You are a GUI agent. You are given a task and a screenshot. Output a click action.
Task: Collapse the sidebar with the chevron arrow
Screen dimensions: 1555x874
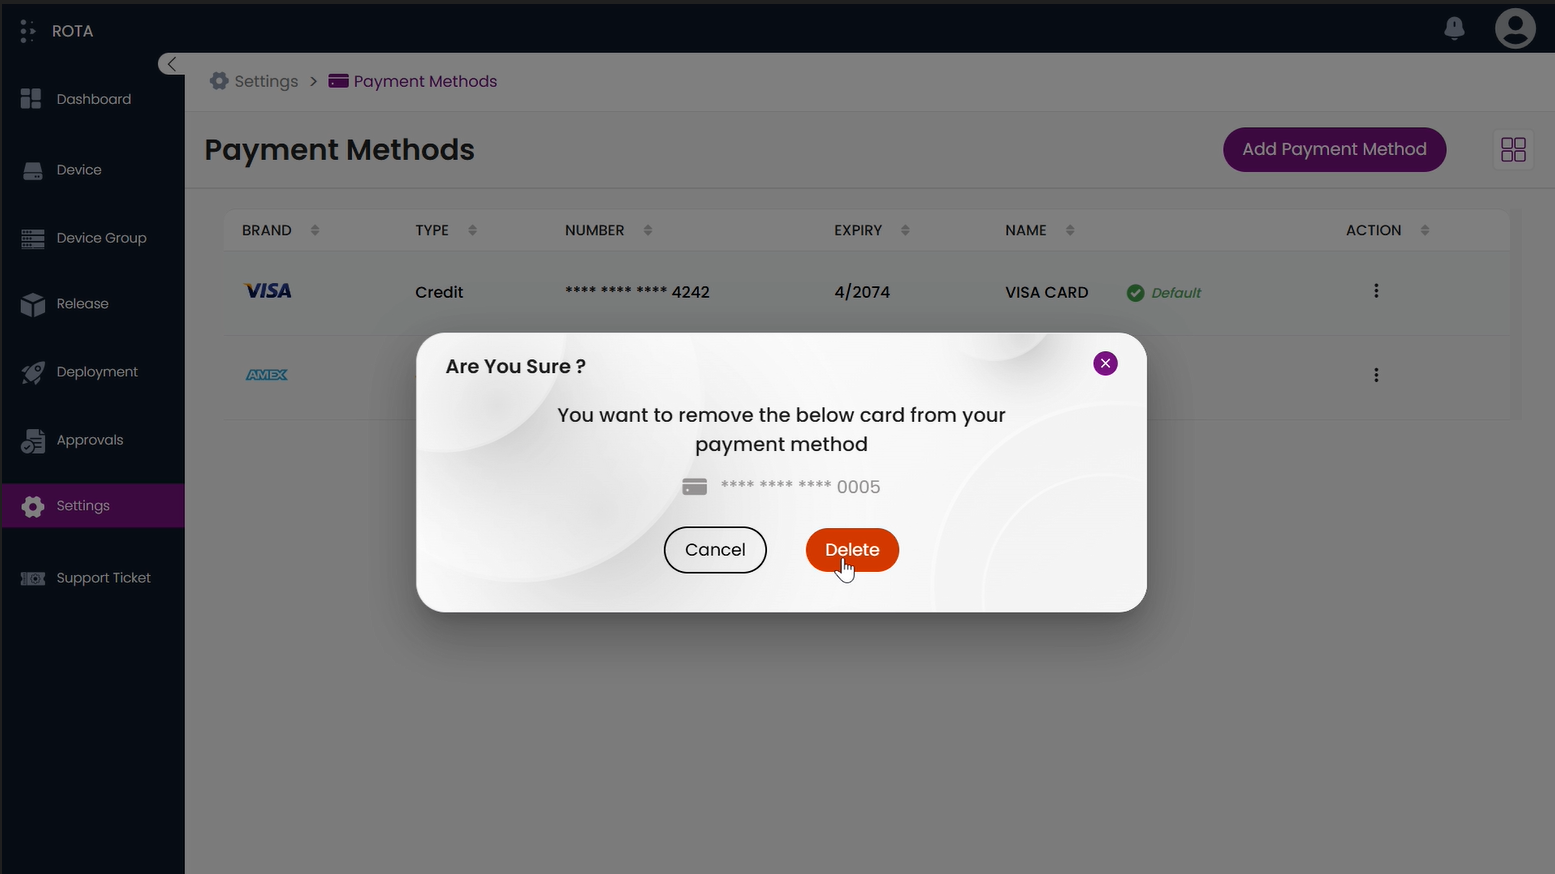coord(170,63)
